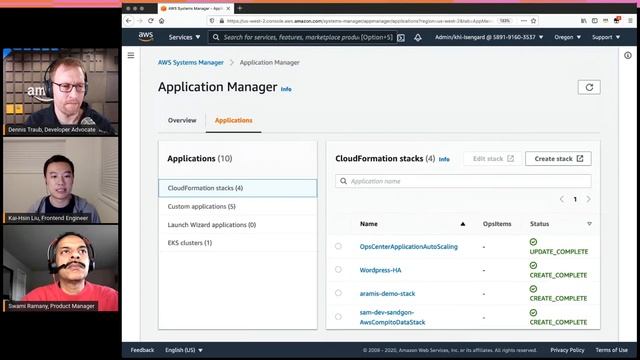Click the Create stack button
This screenshot has width=640, height=360.
(x=558, y=159)
